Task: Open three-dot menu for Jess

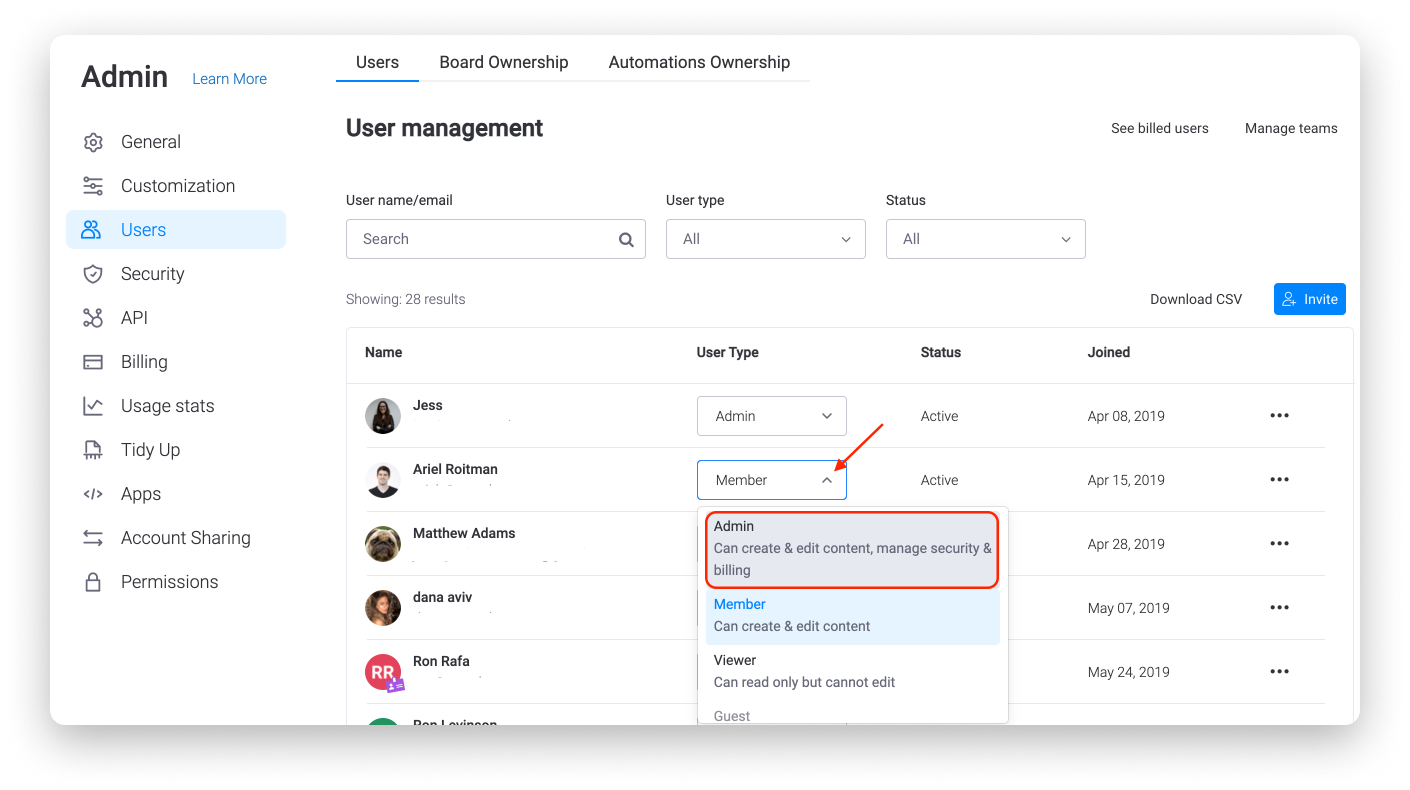Action: (1279, 416)
